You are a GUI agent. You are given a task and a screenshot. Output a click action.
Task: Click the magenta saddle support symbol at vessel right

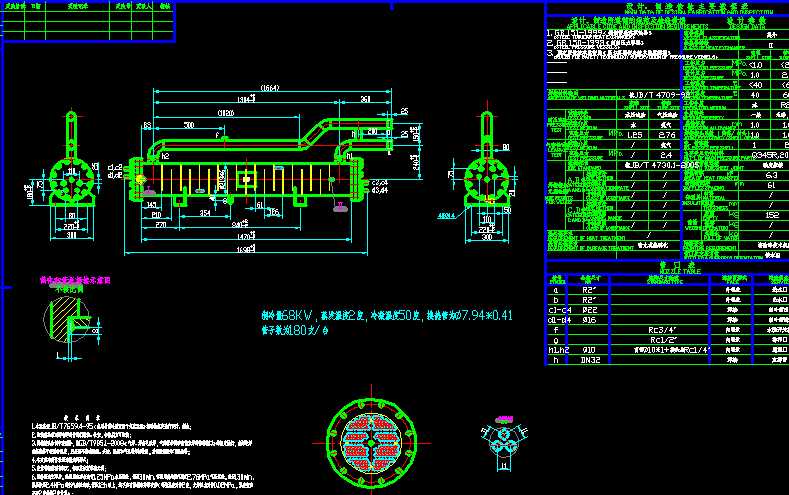click(340, 207)
